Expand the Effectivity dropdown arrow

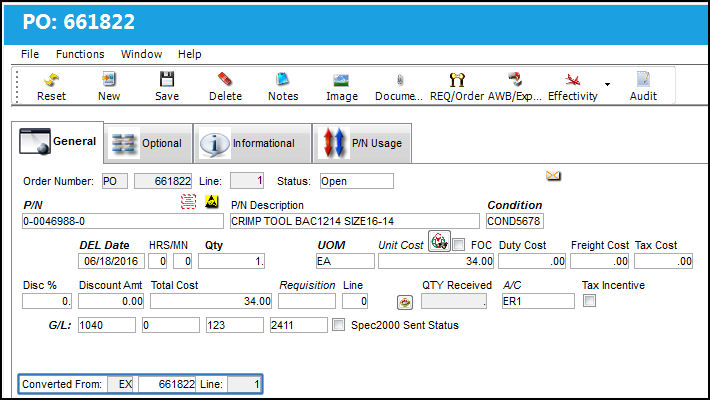(607, 84)
